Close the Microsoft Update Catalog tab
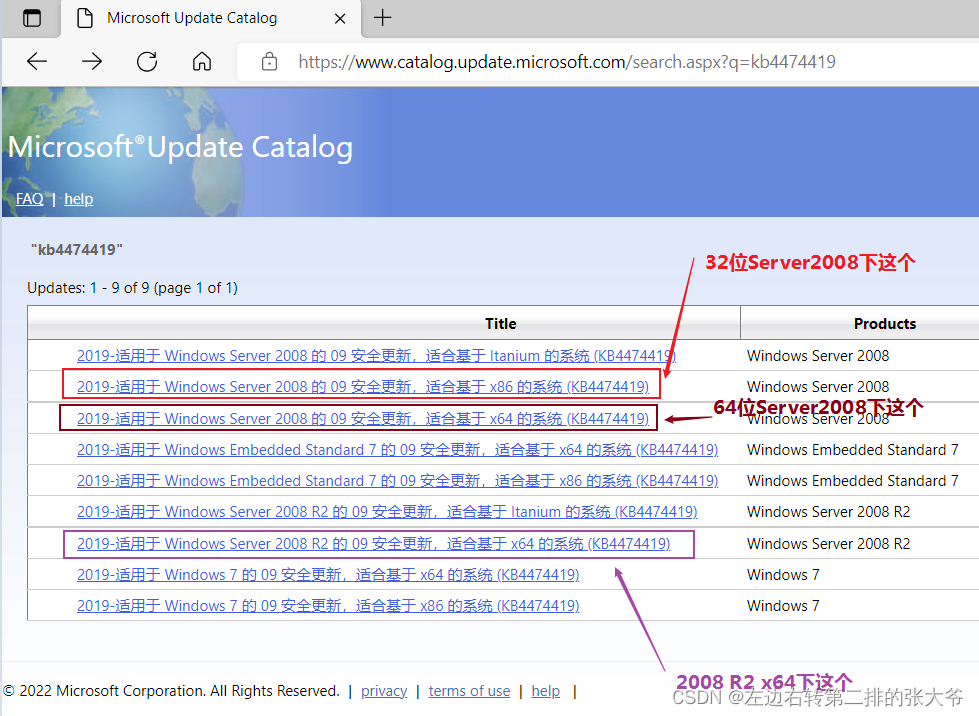Screen dimensions: 979x716 pos(339,18)
